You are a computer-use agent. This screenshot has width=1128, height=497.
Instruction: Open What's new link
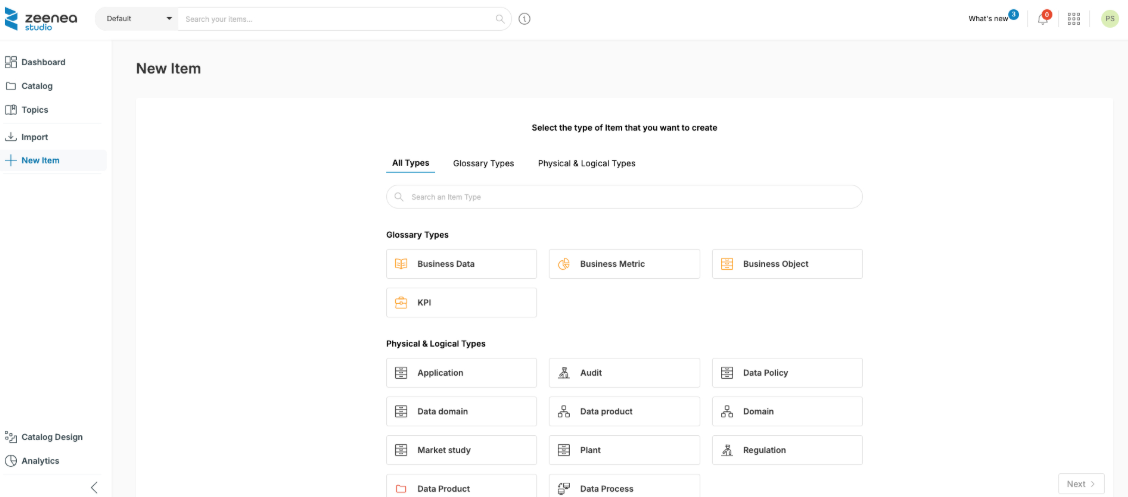(x=988, y=19)
